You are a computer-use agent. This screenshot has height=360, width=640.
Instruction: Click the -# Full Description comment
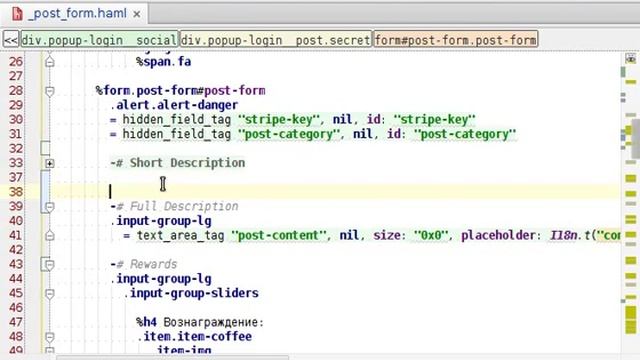point(174,207)
